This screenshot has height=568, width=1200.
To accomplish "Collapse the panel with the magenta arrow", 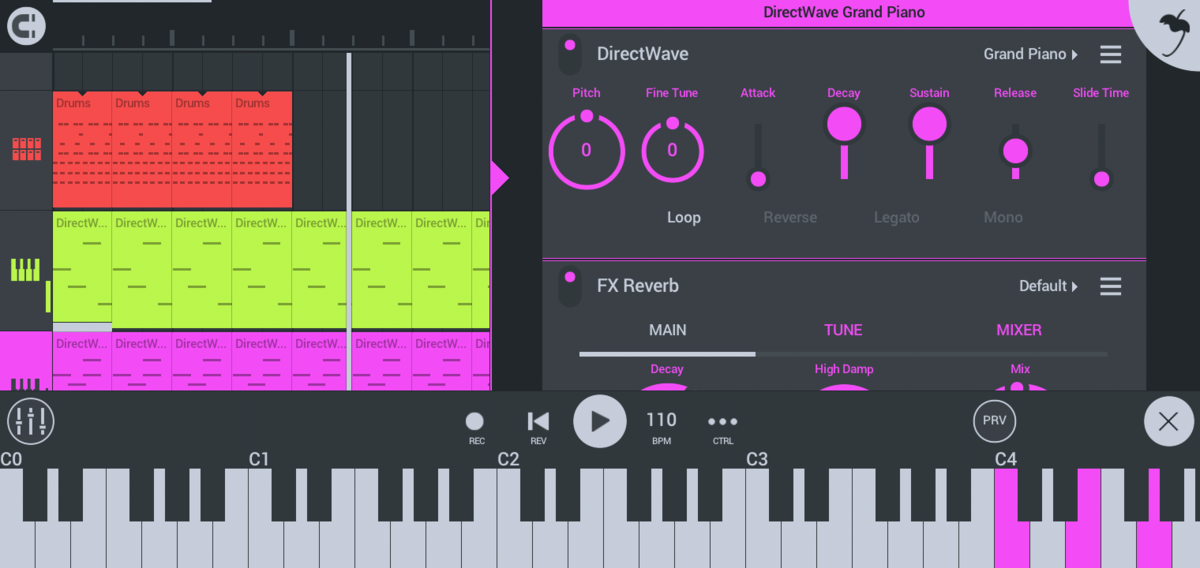I will (x=499, y=179).
